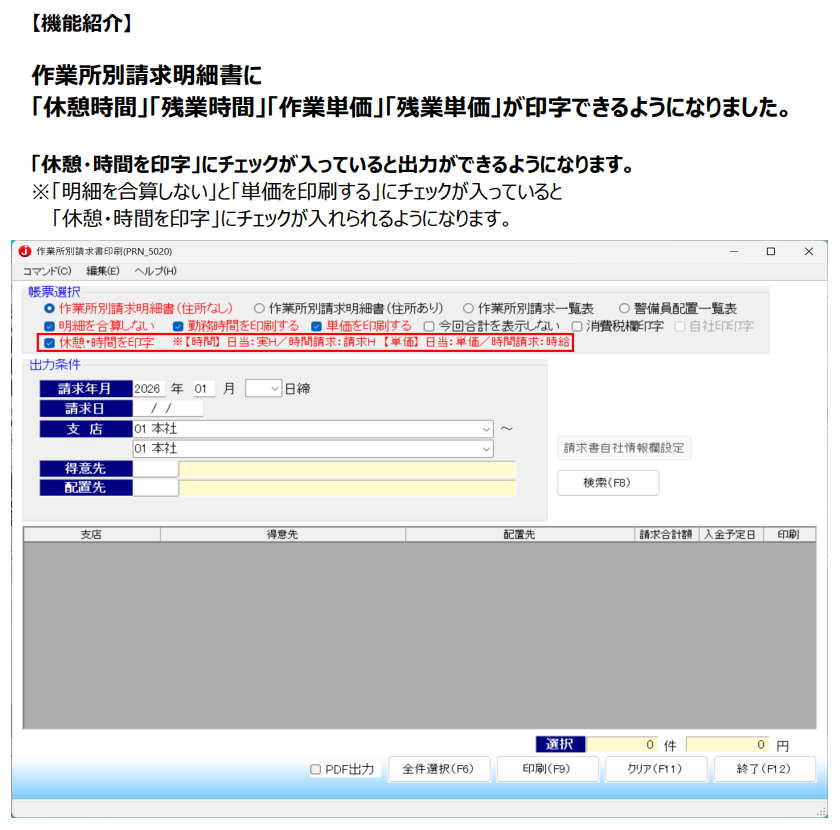Open the ヘルプ(H) menu
Viewport: 840px width, 830px height.
coord(155,271)
